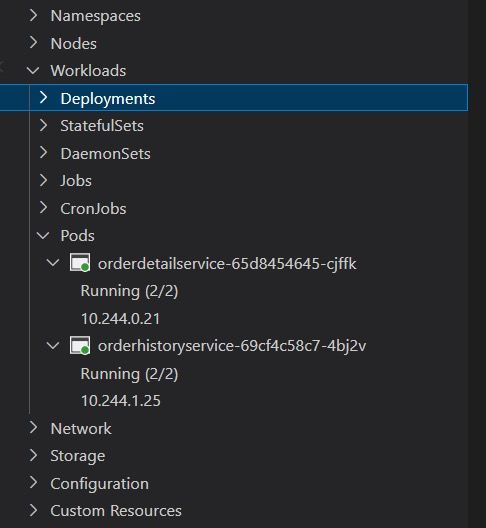This screenshot has height=528, width=486.
Task: Collapse the orderhistoryservice pod details
Action: click(x=53, y=345)
